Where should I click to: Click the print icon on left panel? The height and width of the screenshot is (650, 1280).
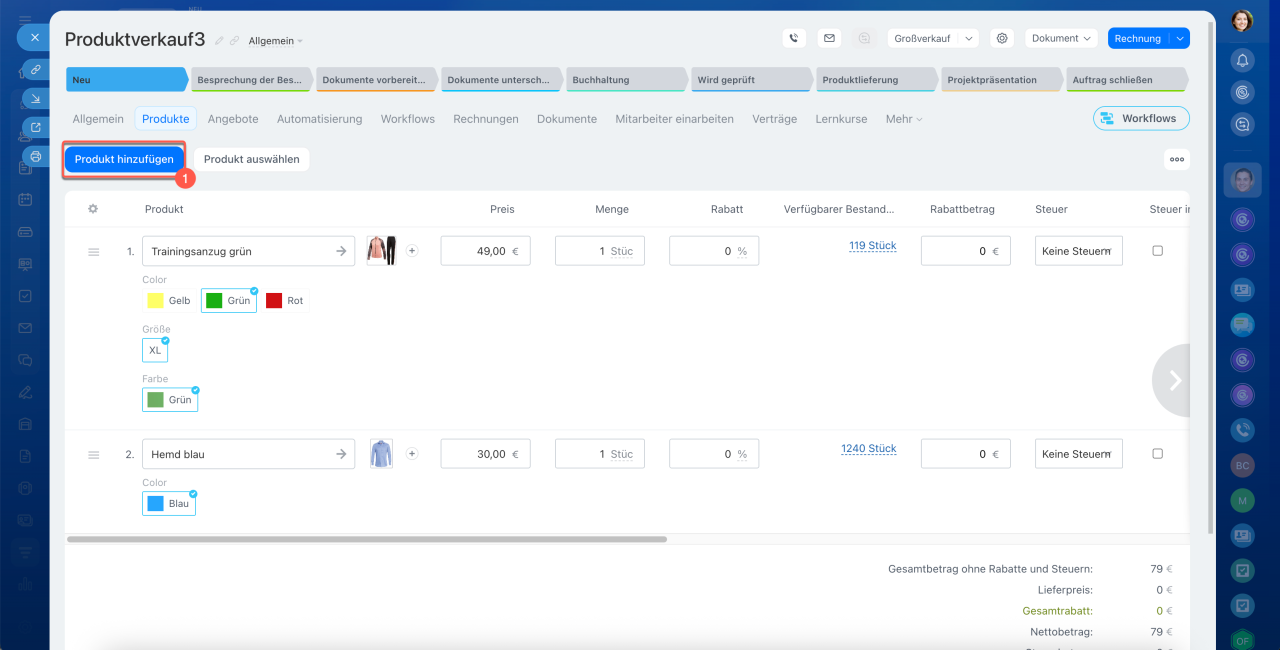(x=36, y=157)
